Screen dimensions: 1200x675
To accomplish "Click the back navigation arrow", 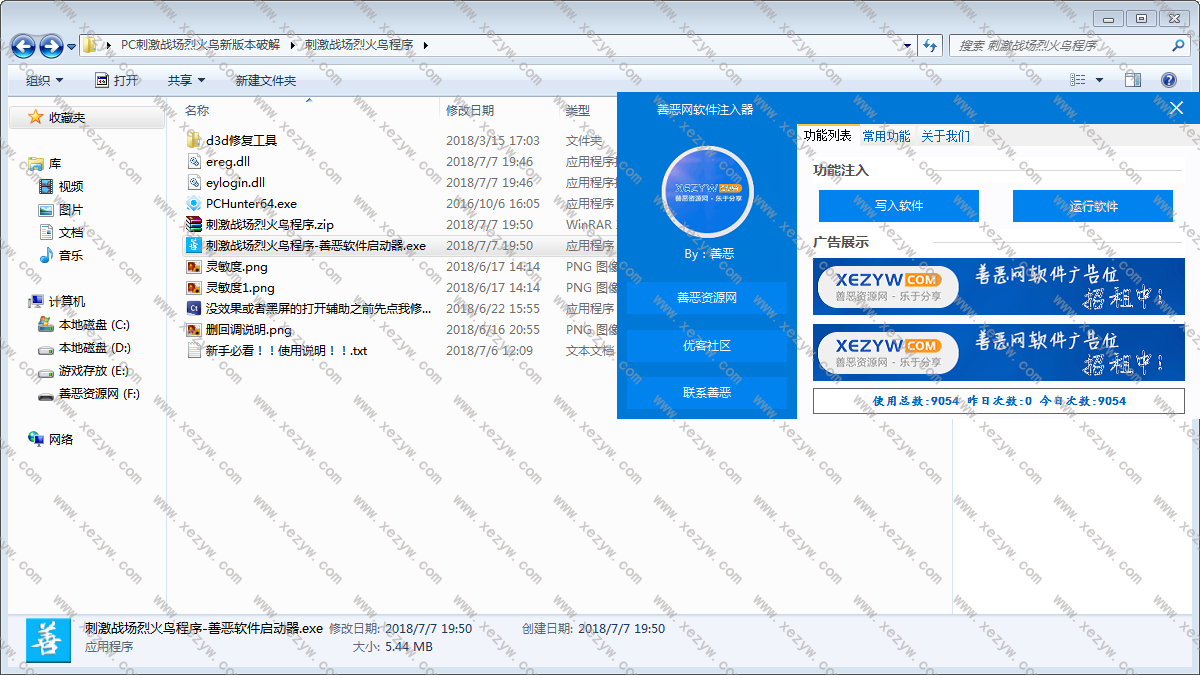I will (24, 46).
